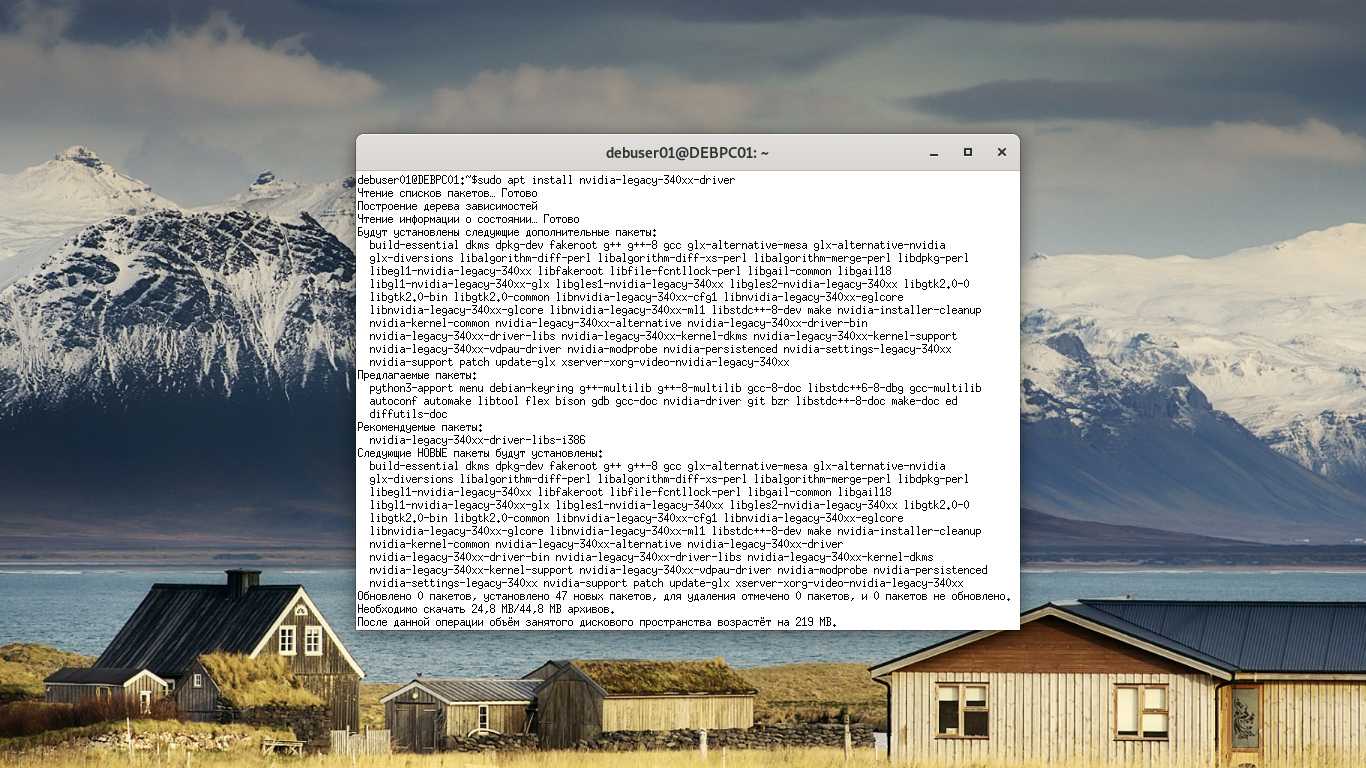Click the line 'Чтение информации о состоянии… Готово'
This screenshot has width=1366, height=768.
[x=468, y=219]
